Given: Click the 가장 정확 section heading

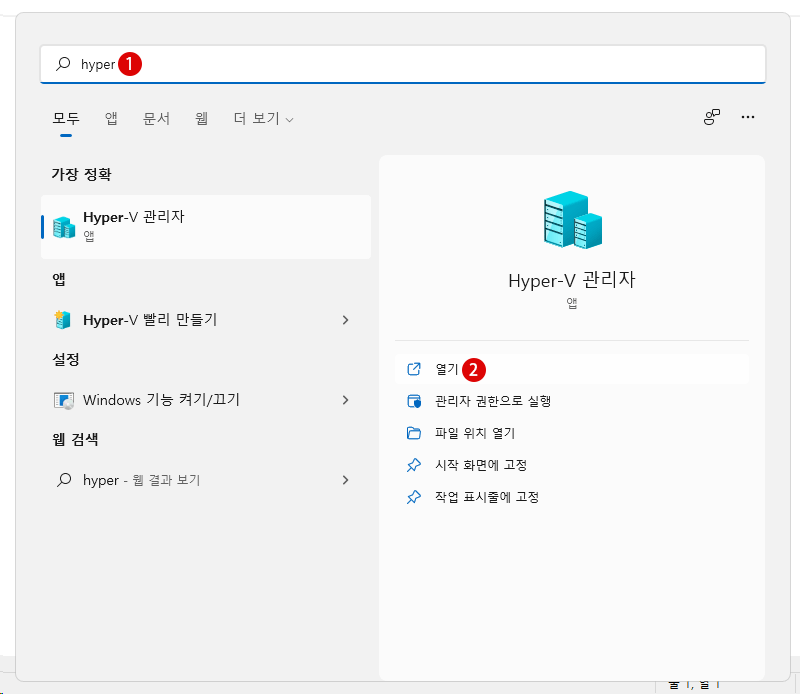Looking at the screenshot, I should tap(82, 175).
